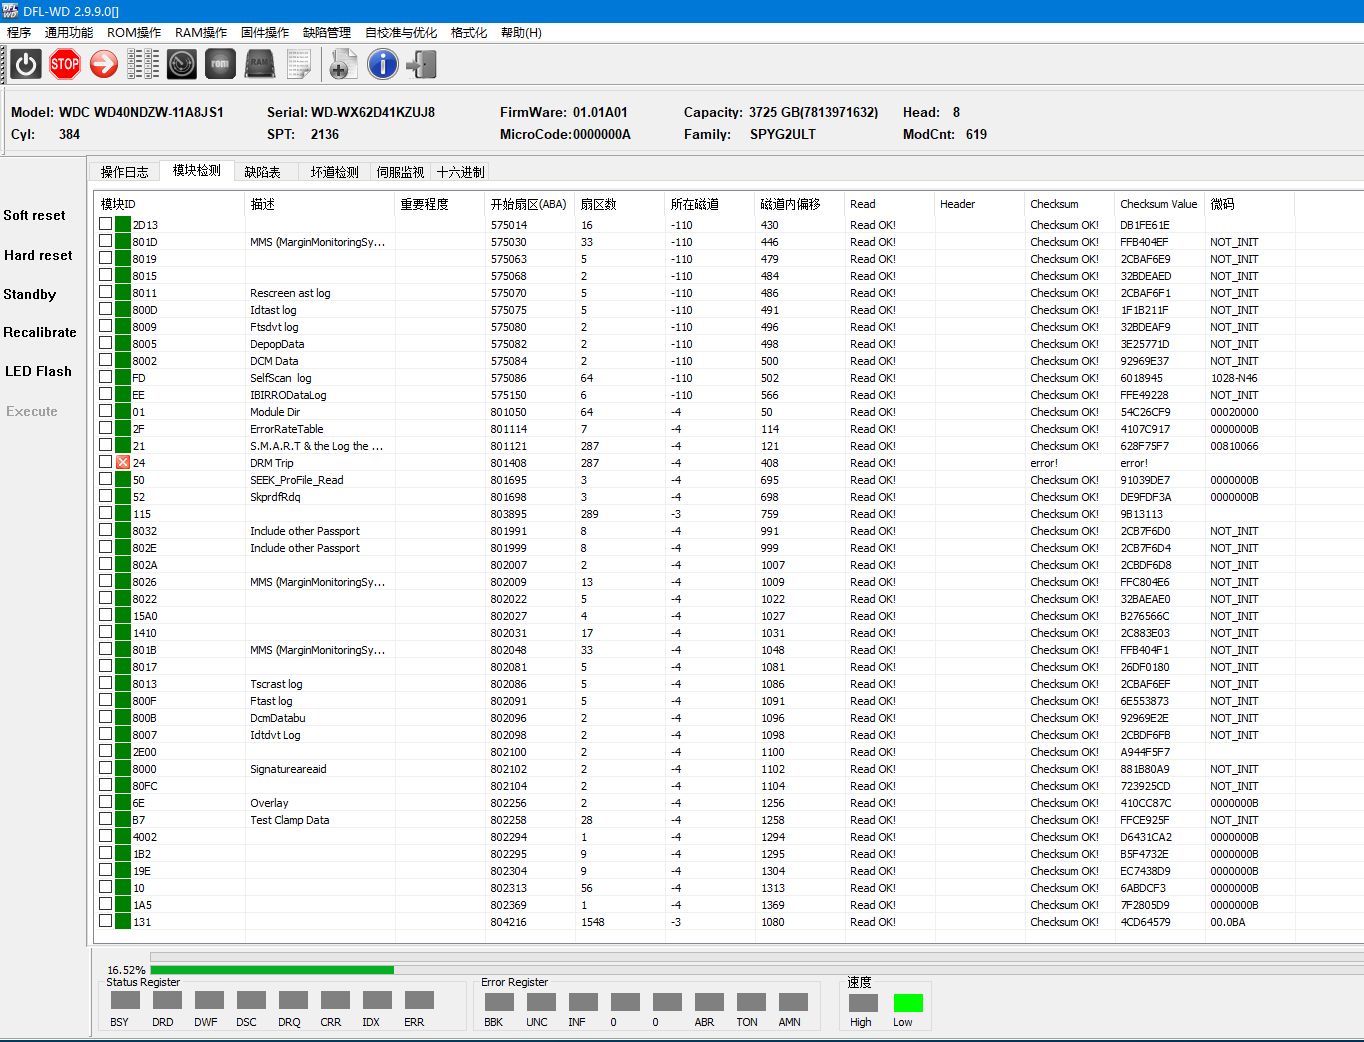Toggle checkbox for module 21 S.M.A.R.T

106,445
